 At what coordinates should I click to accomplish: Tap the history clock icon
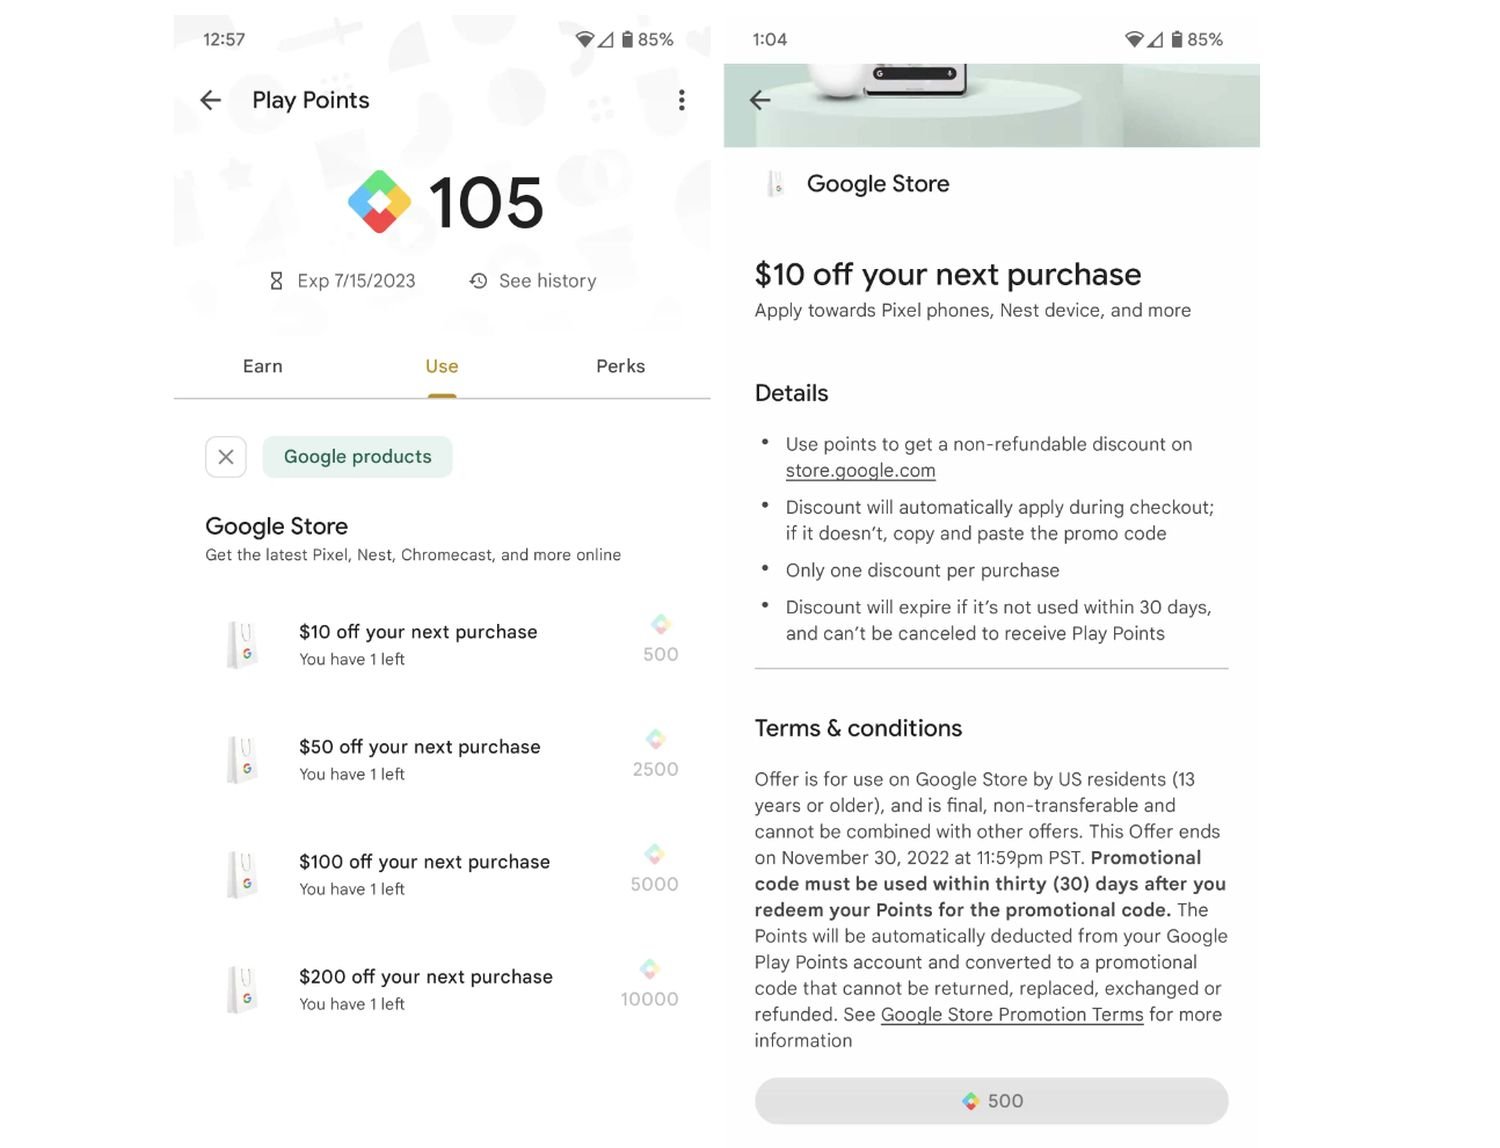coord(479,281)
